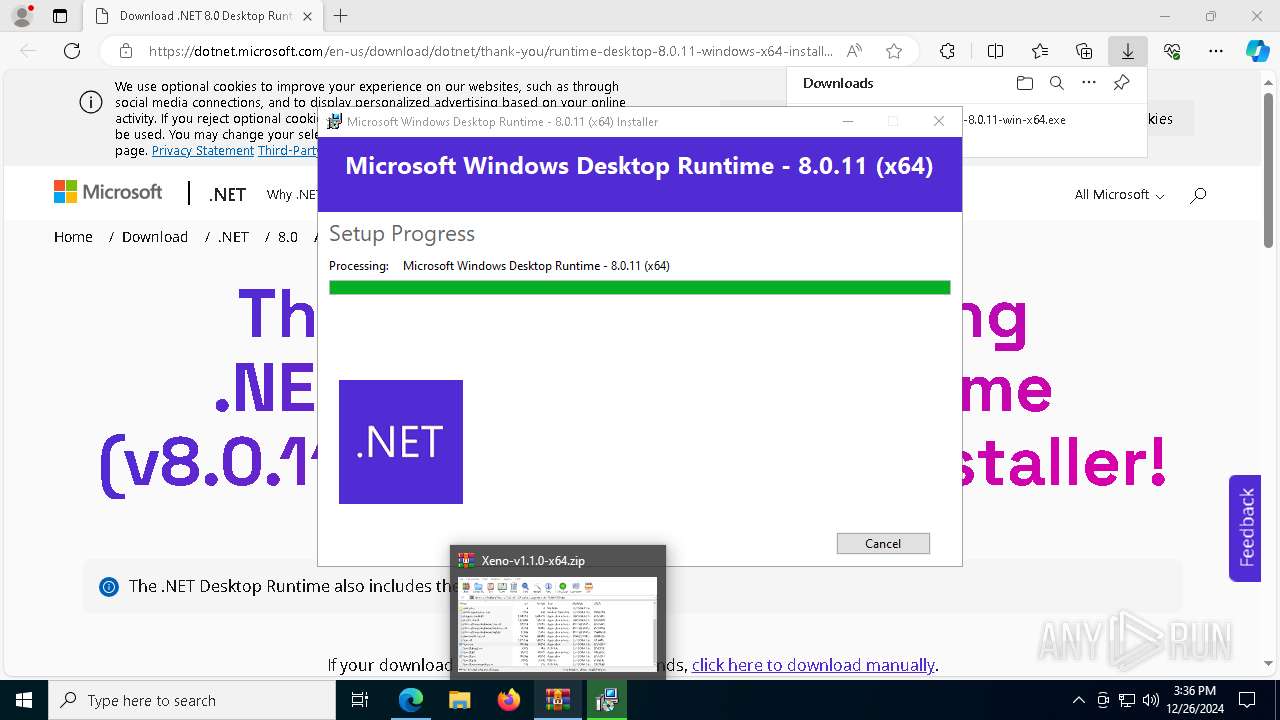Toggle split screen view

coord(995,51)
